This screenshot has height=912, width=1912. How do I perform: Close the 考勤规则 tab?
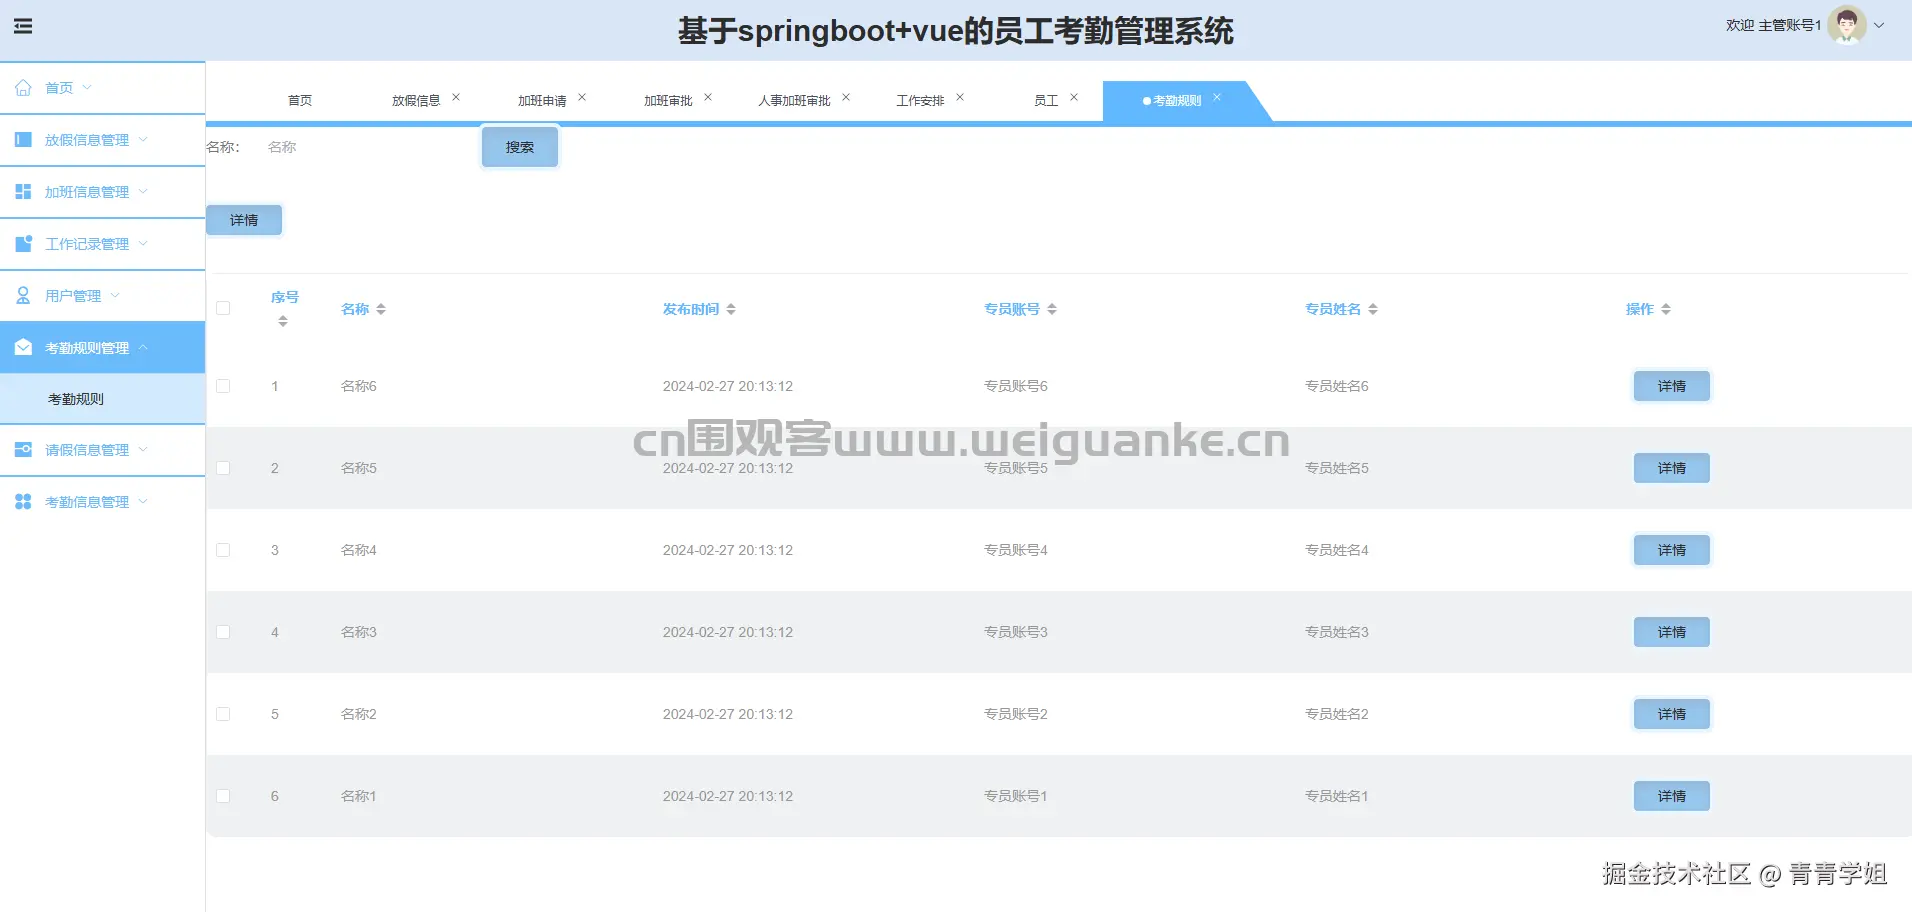pyautogui.click(x=1217, y=97)
